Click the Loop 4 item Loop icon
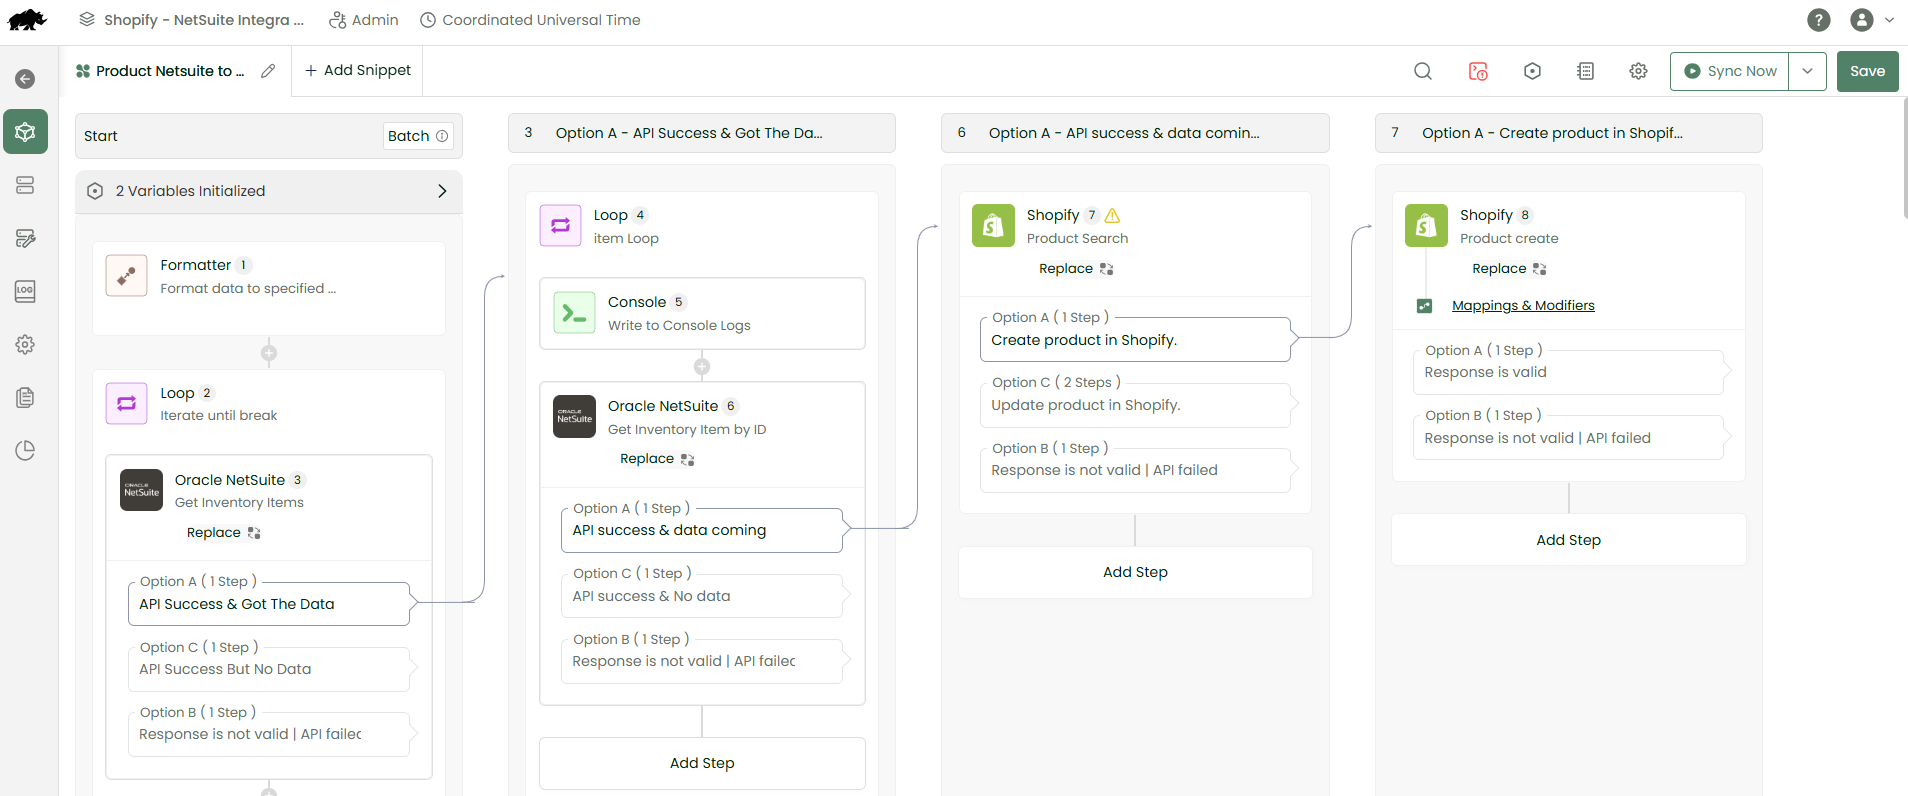Image resolution: width=1908 pixels, height=796 pixels. tap(560, 226)
